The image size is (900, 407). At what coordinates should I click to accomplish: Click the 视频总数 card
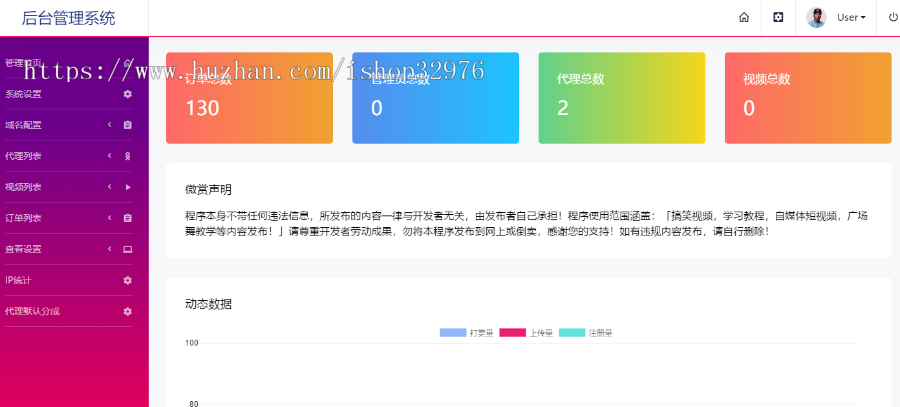click(808, 98)
